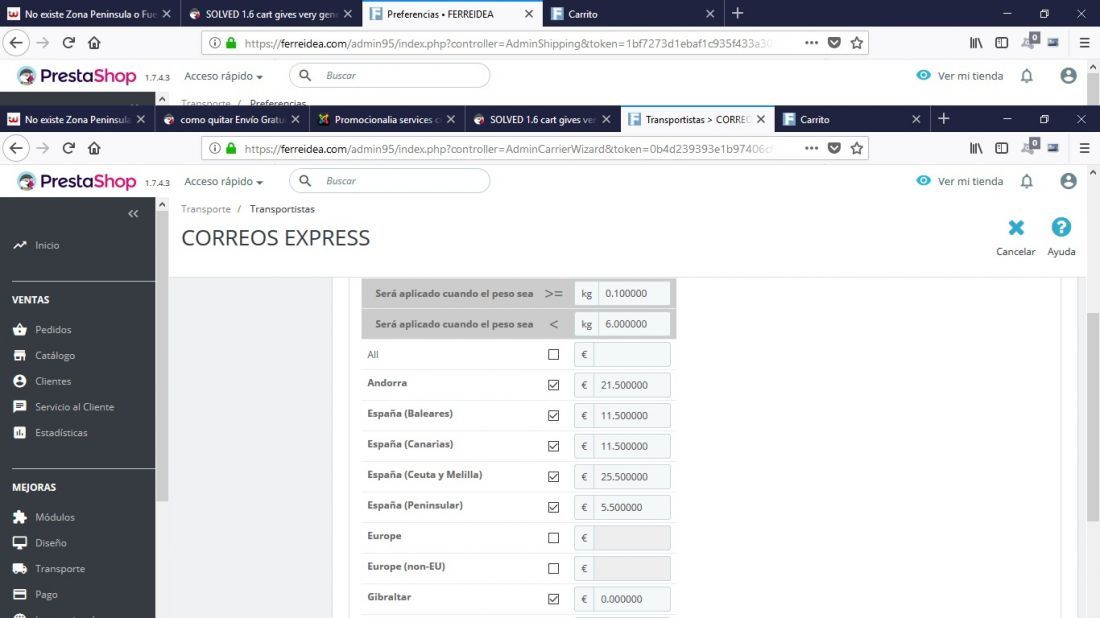Viewport: 1100px width, 618px height.
Task: Open the Ayuda help icon
Action: pos(1061,227)
